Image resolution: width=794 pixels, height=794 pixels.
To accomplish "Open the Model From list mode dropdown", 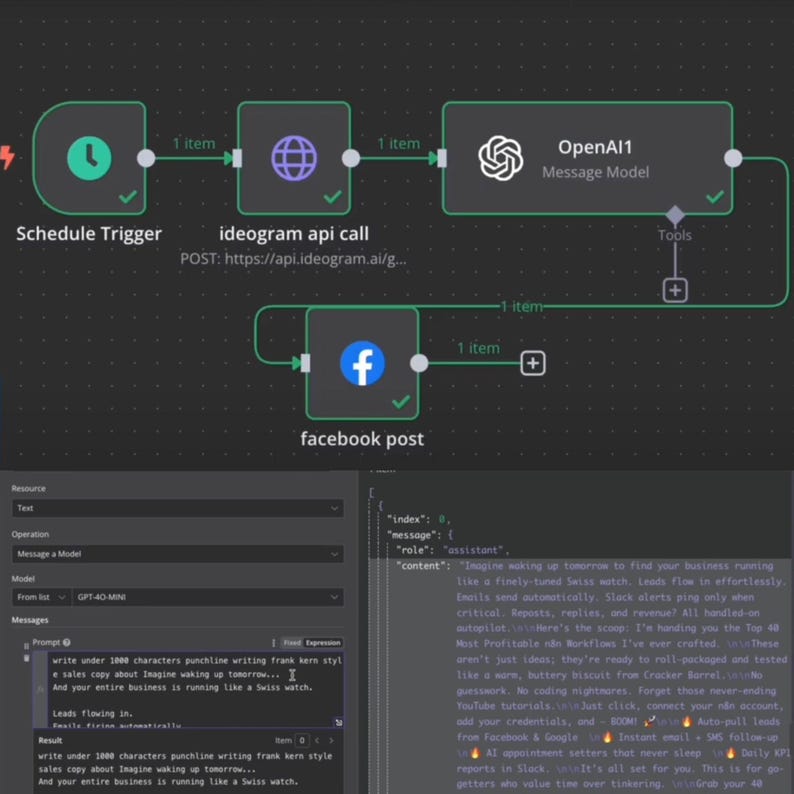I will (41, 597).
